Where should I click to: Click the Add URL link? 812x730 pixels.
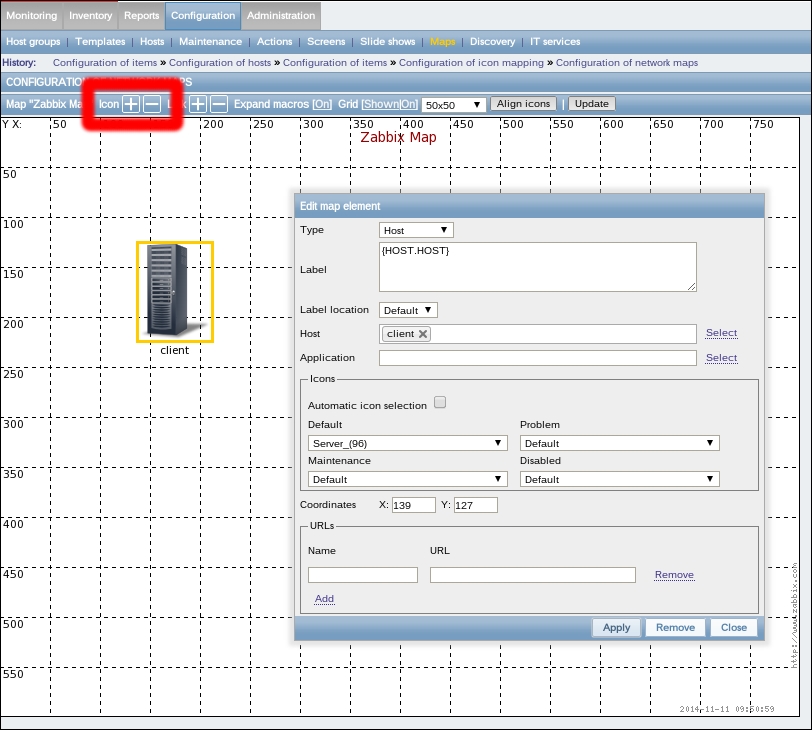(x=324, y=599)
